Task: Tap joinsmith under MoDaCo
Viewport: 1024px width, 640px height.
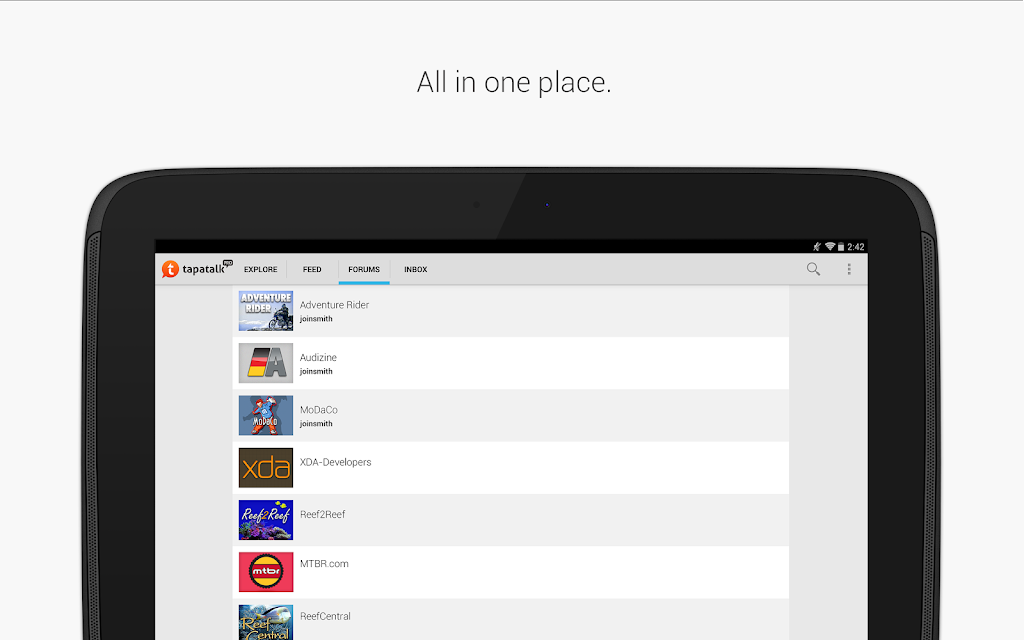Action: tap(316, 423)
